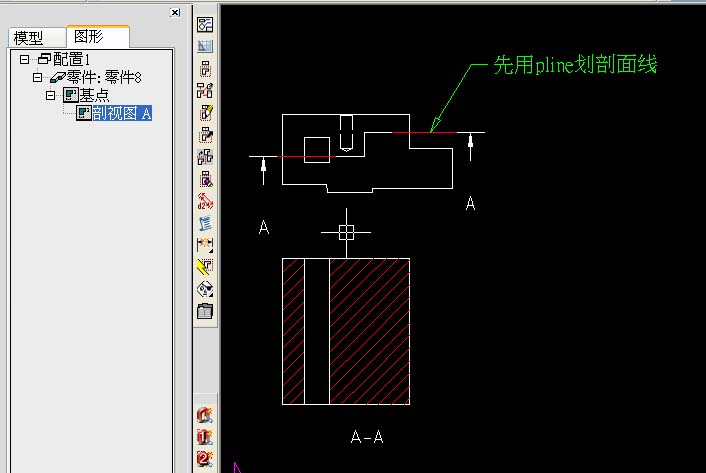Select the edit view icon with pencil
The width and height of the screenshot is (706, 473).
tap(205, 113)
